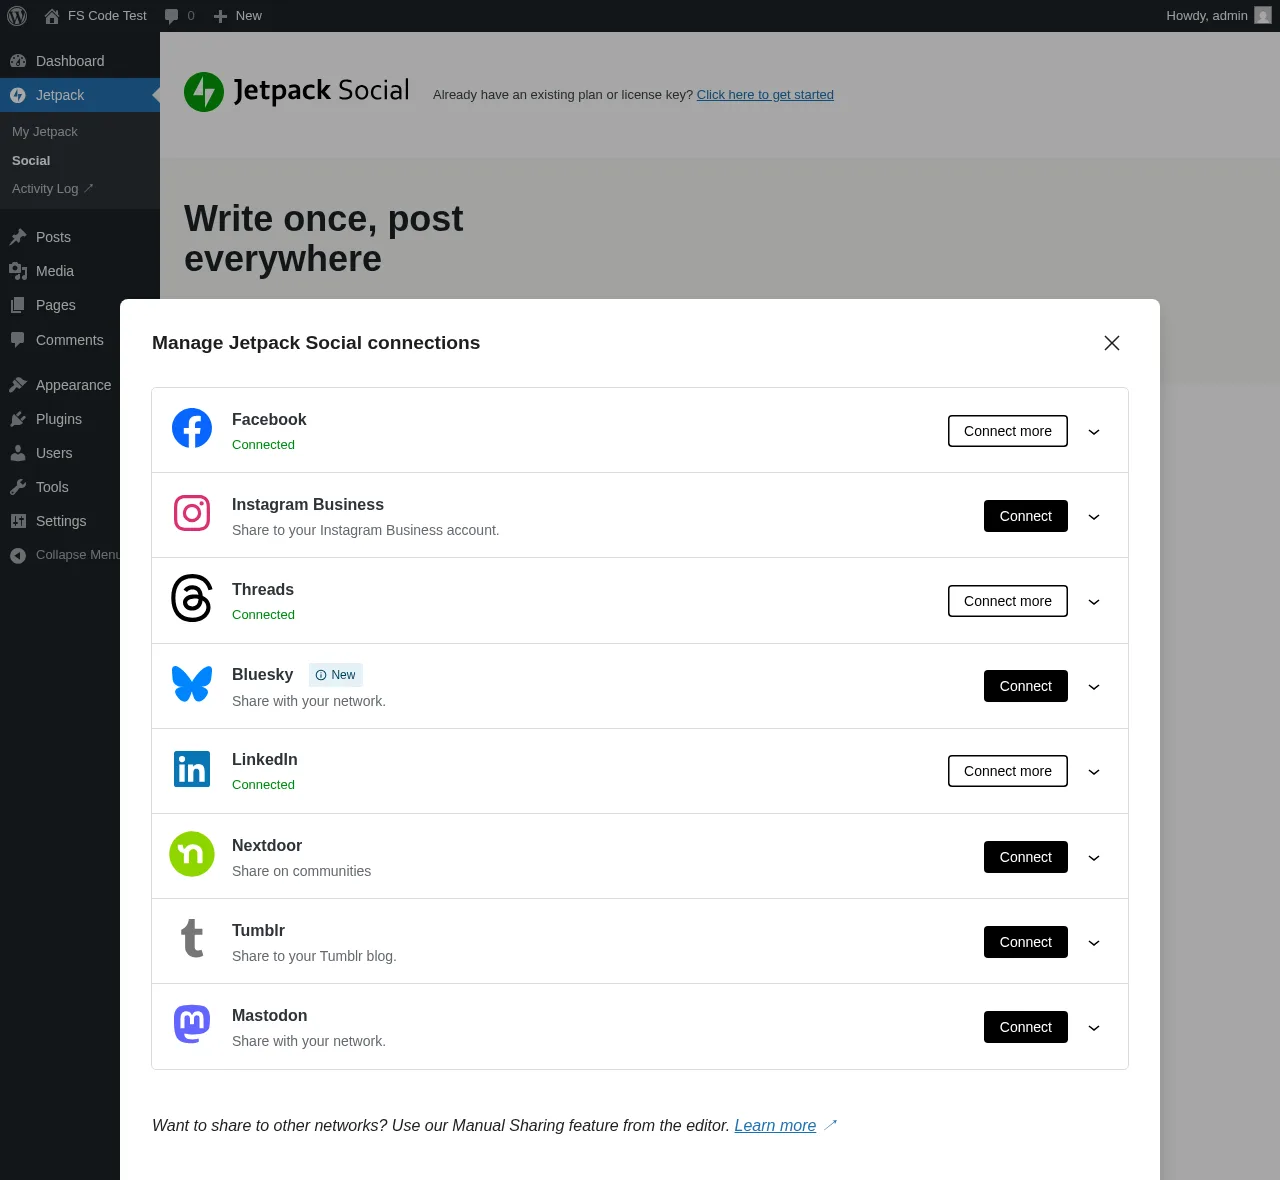Click Connect for Instagram Business
Image resolution: width=1280 pixels, height=1180 pixels.
pos(1026,516)
